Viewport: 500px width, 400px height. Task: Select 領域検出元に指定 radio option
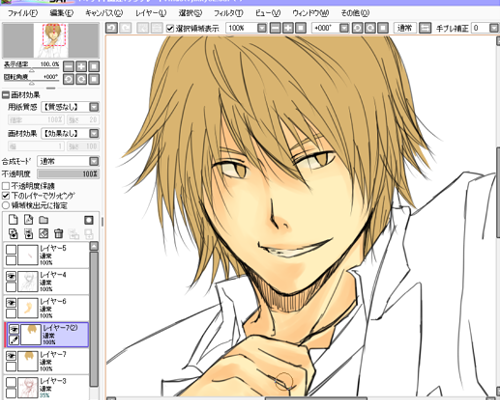[x=6, y=205]
